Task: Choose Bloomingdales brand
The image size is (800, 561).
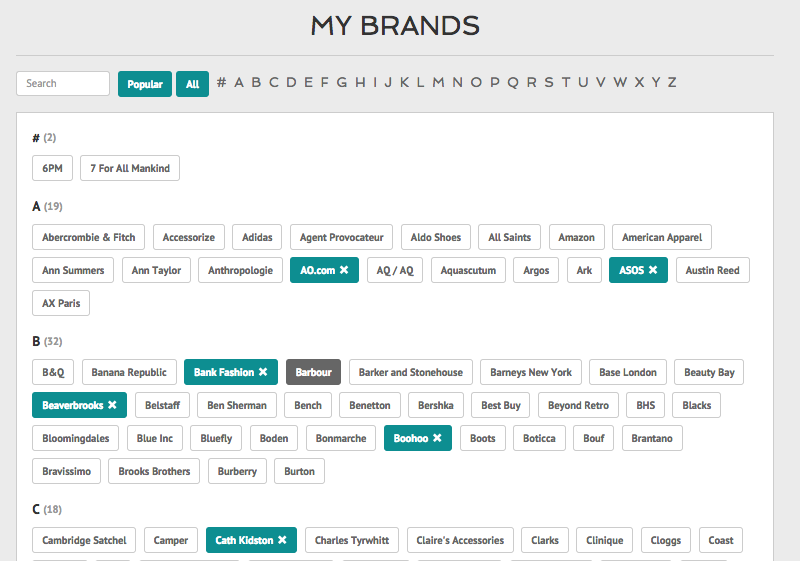Action: coord(76,439)
